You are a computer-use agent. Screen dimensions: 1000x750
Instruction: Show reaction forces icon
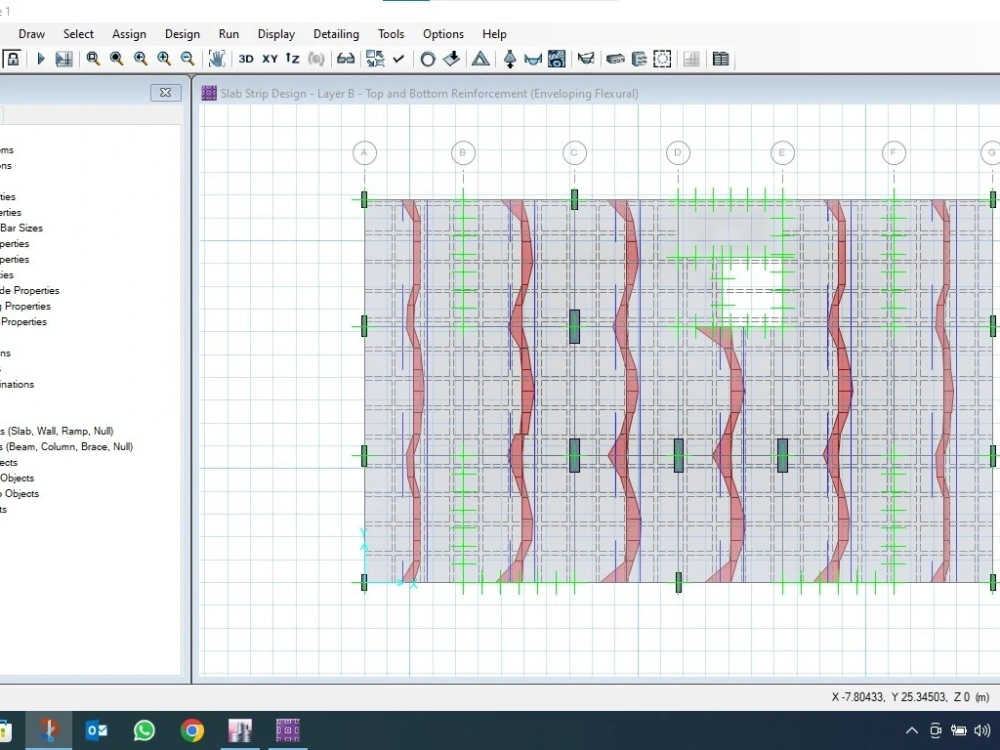pyautogui.click(x=510, y=59)
